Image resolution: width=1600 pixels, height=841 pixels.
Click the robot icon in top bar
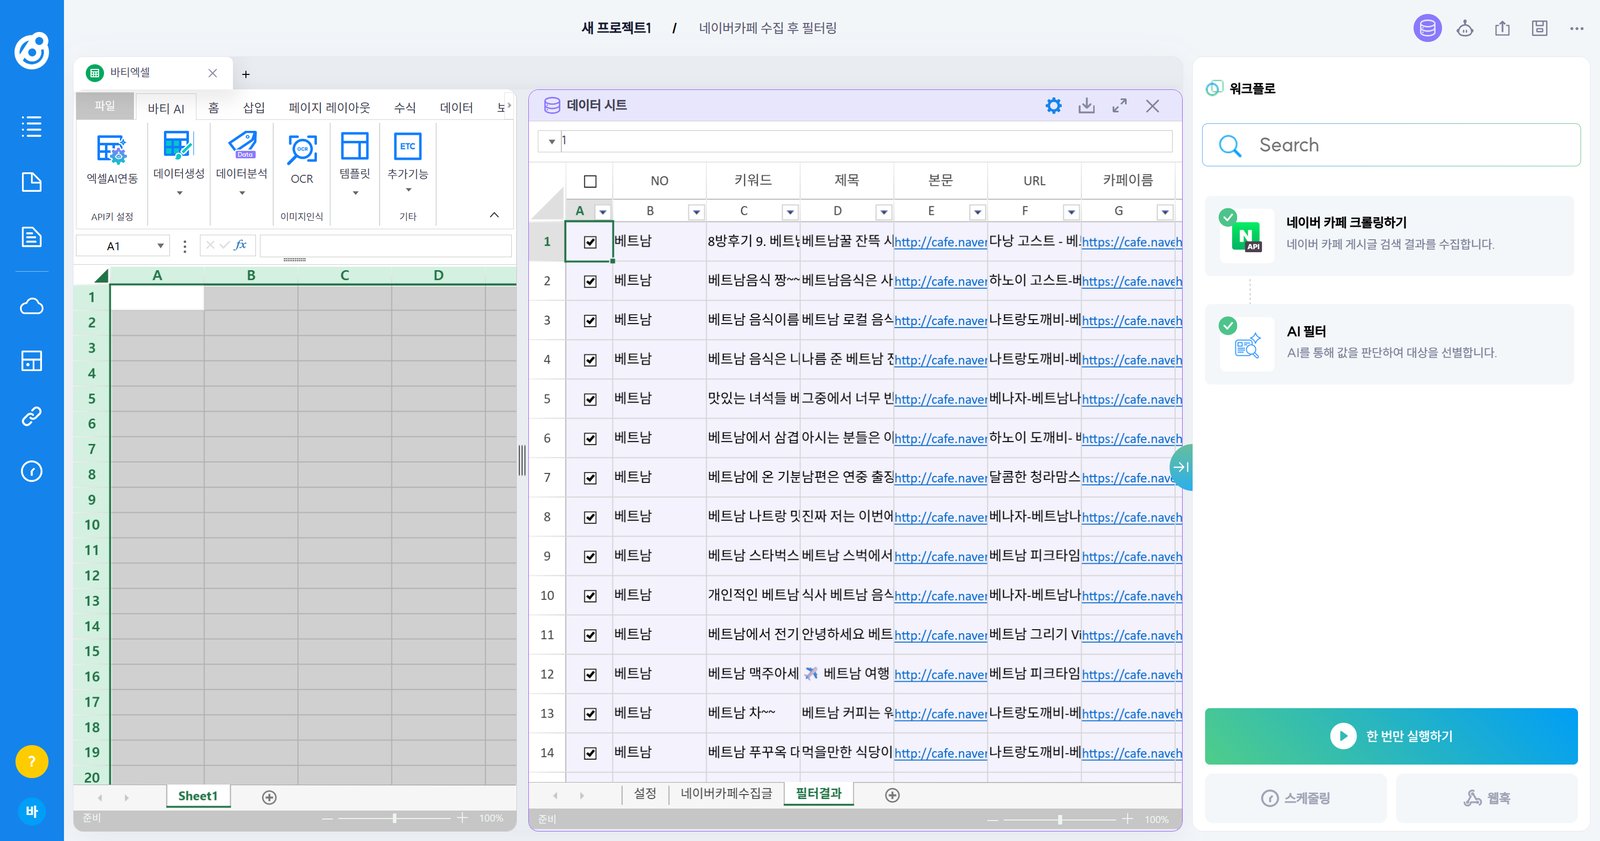click(x=1465, y=28)
